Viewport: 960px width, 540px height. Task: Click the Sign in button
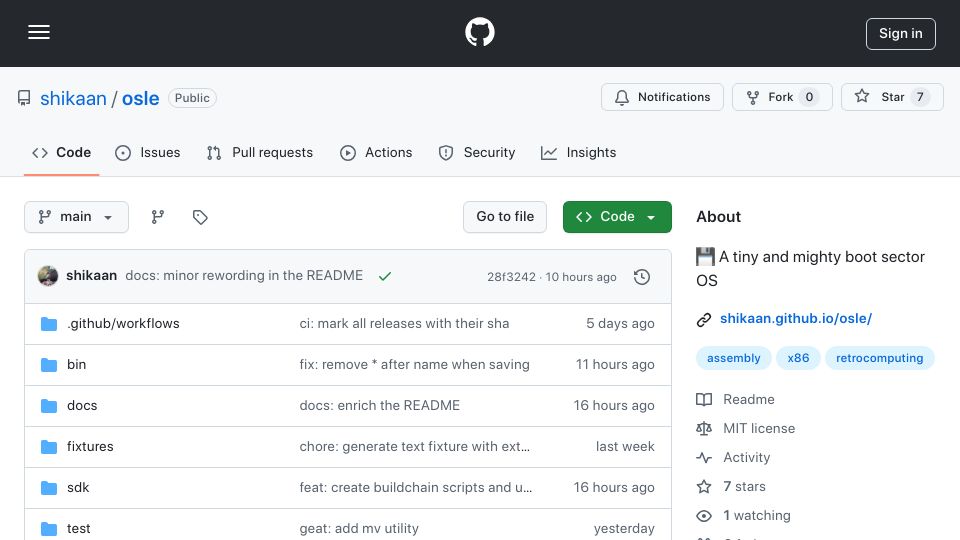(901, 34)
